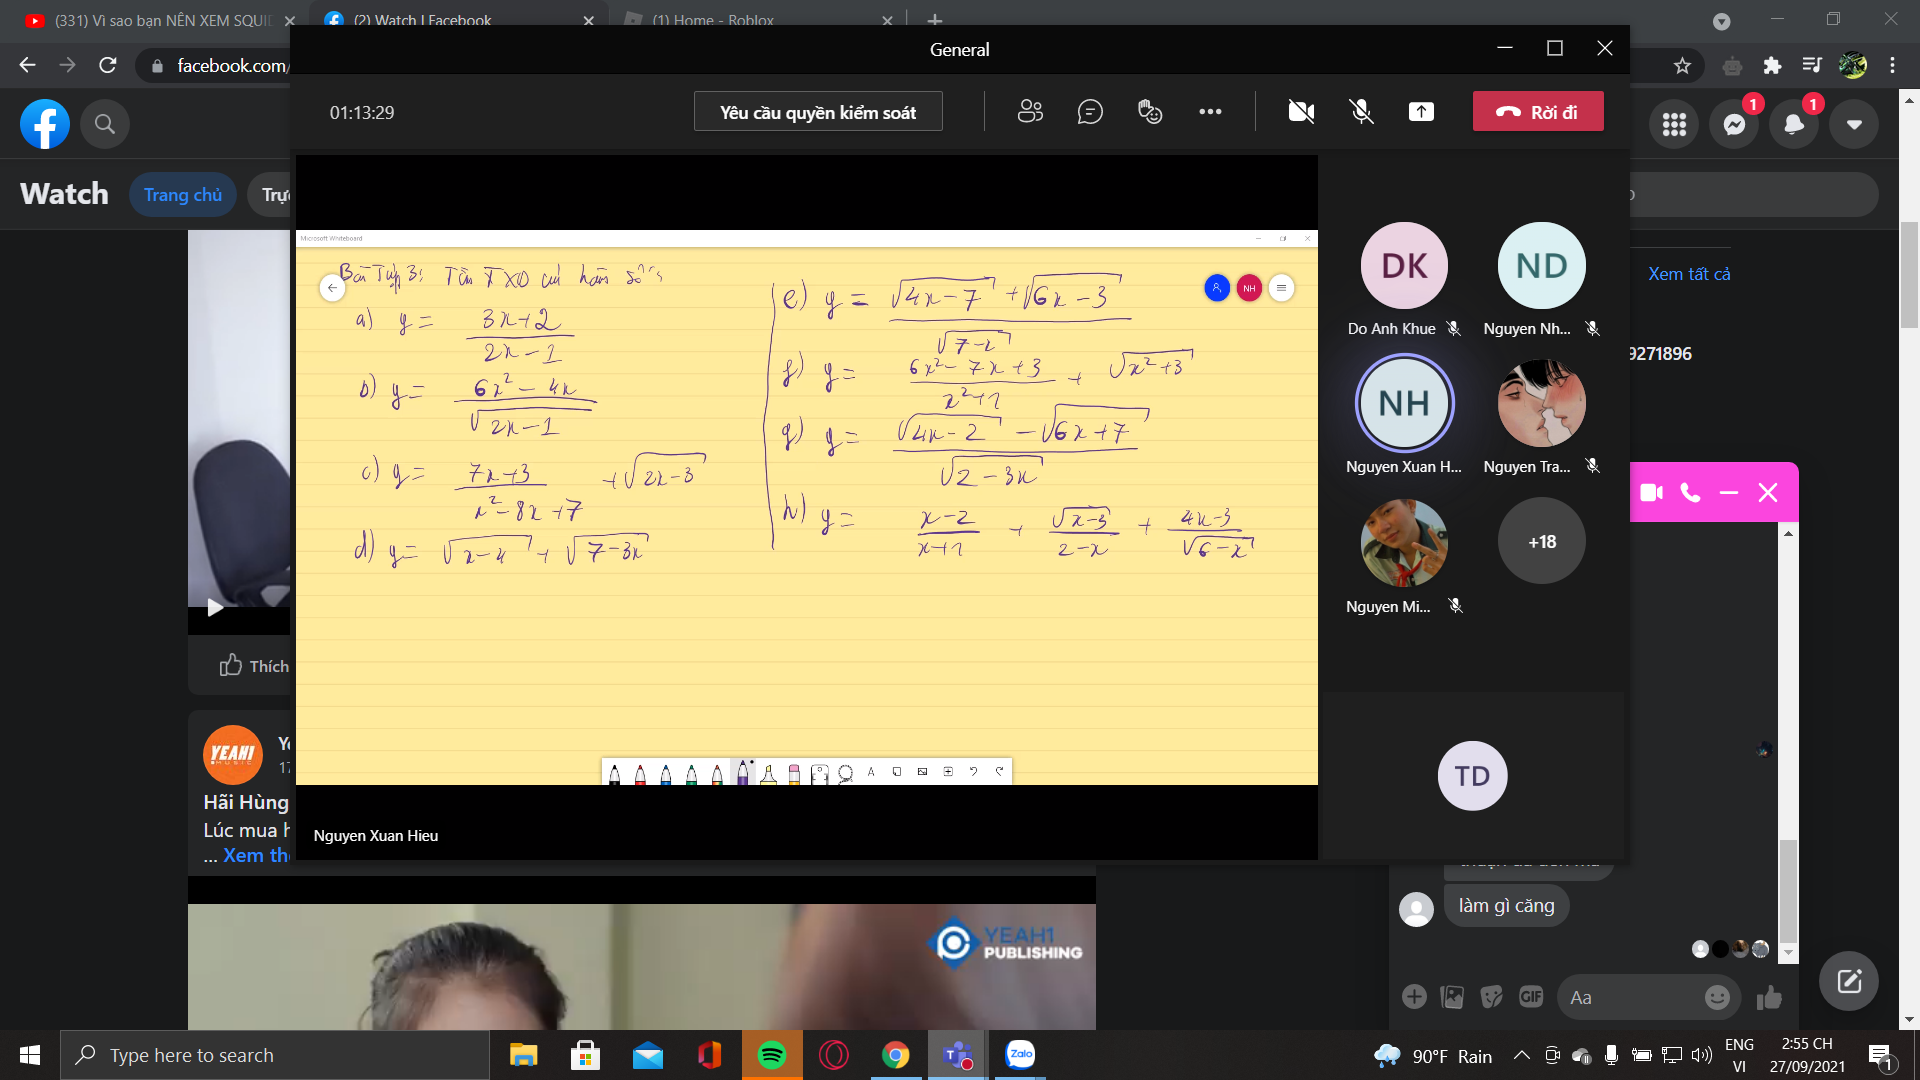Screen dimensions: 1920x1080
Task: Select Nguyen Xuan Hieu NH participant tile
Action: pos(1404,417)
